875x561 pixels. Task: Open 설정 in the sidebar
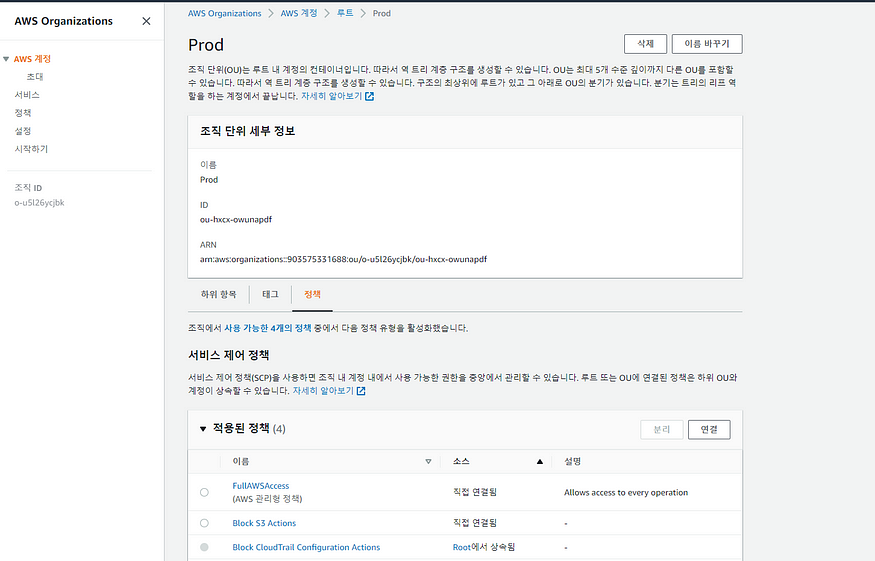(x=23, y=131)
